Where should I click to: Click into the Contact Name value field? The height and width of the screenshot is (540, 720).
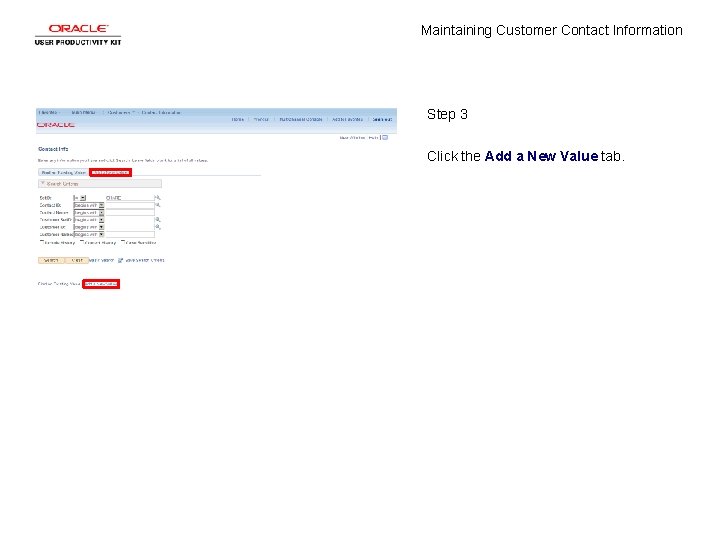[130, 213]
